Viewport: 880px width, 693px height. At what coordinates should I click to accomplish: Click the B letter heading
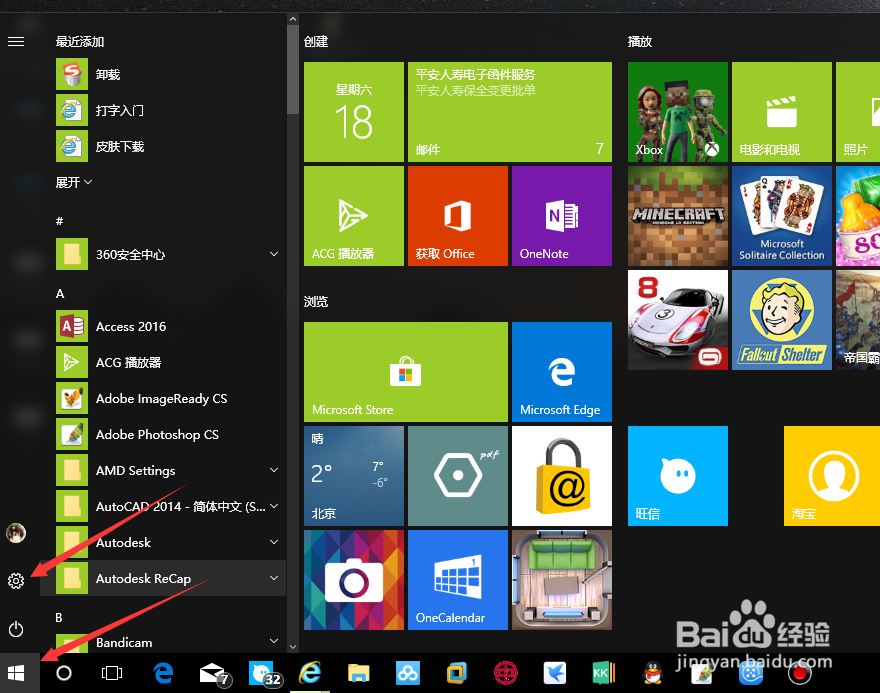click(59, 618)
